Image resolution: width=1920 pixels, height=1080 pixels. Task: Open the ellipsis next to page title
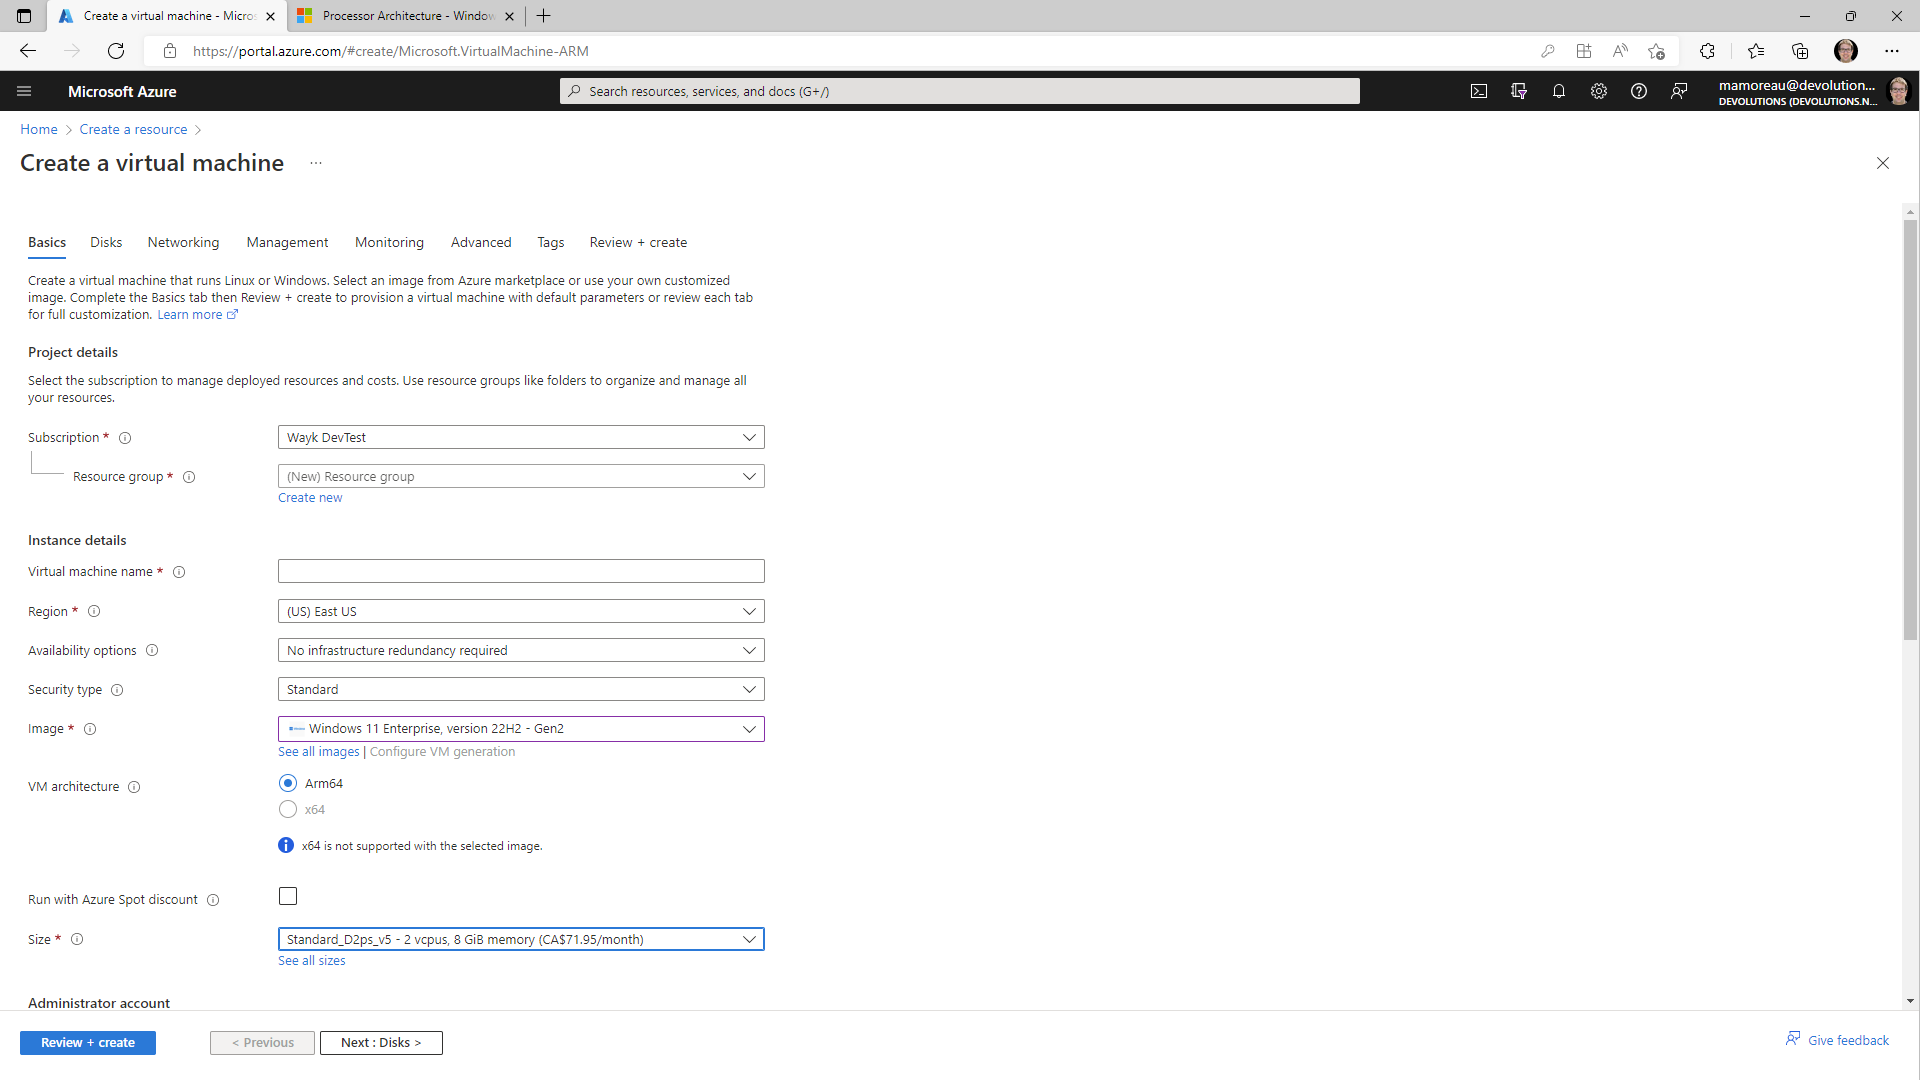316,163
